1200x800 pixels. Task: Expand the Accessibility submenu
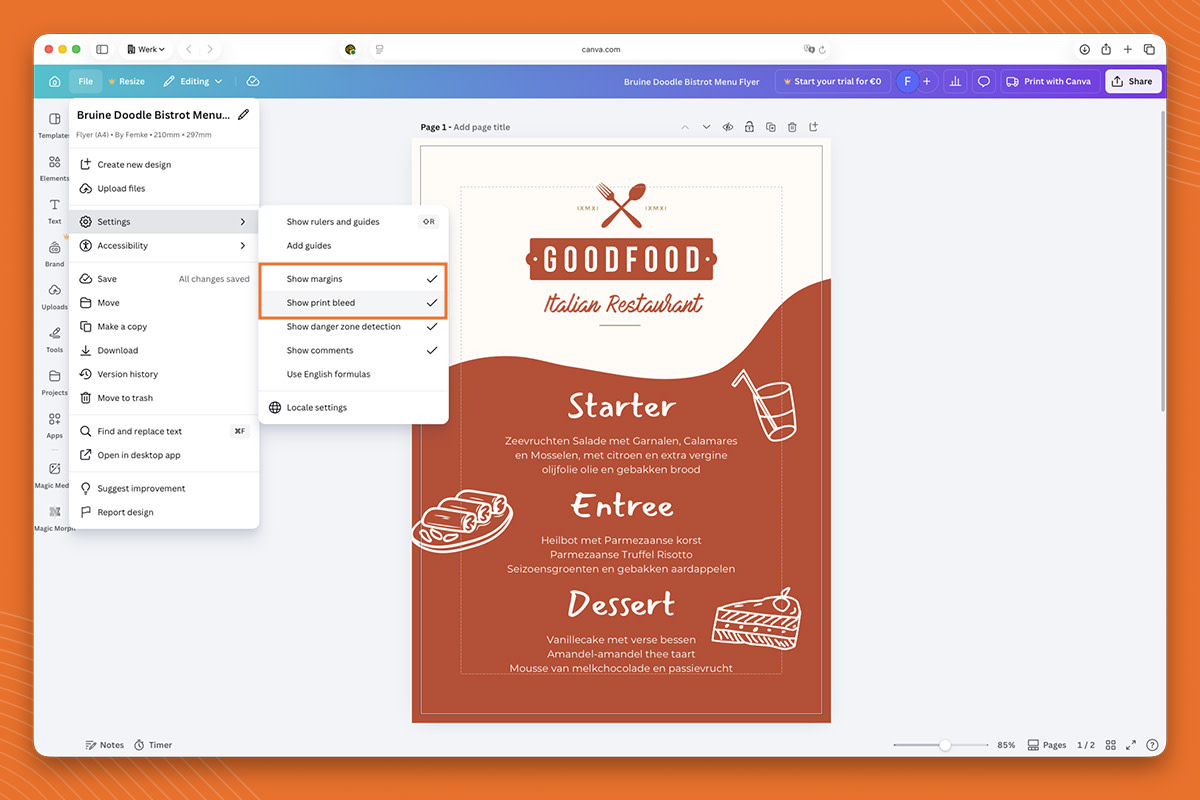tap(123, 245)
